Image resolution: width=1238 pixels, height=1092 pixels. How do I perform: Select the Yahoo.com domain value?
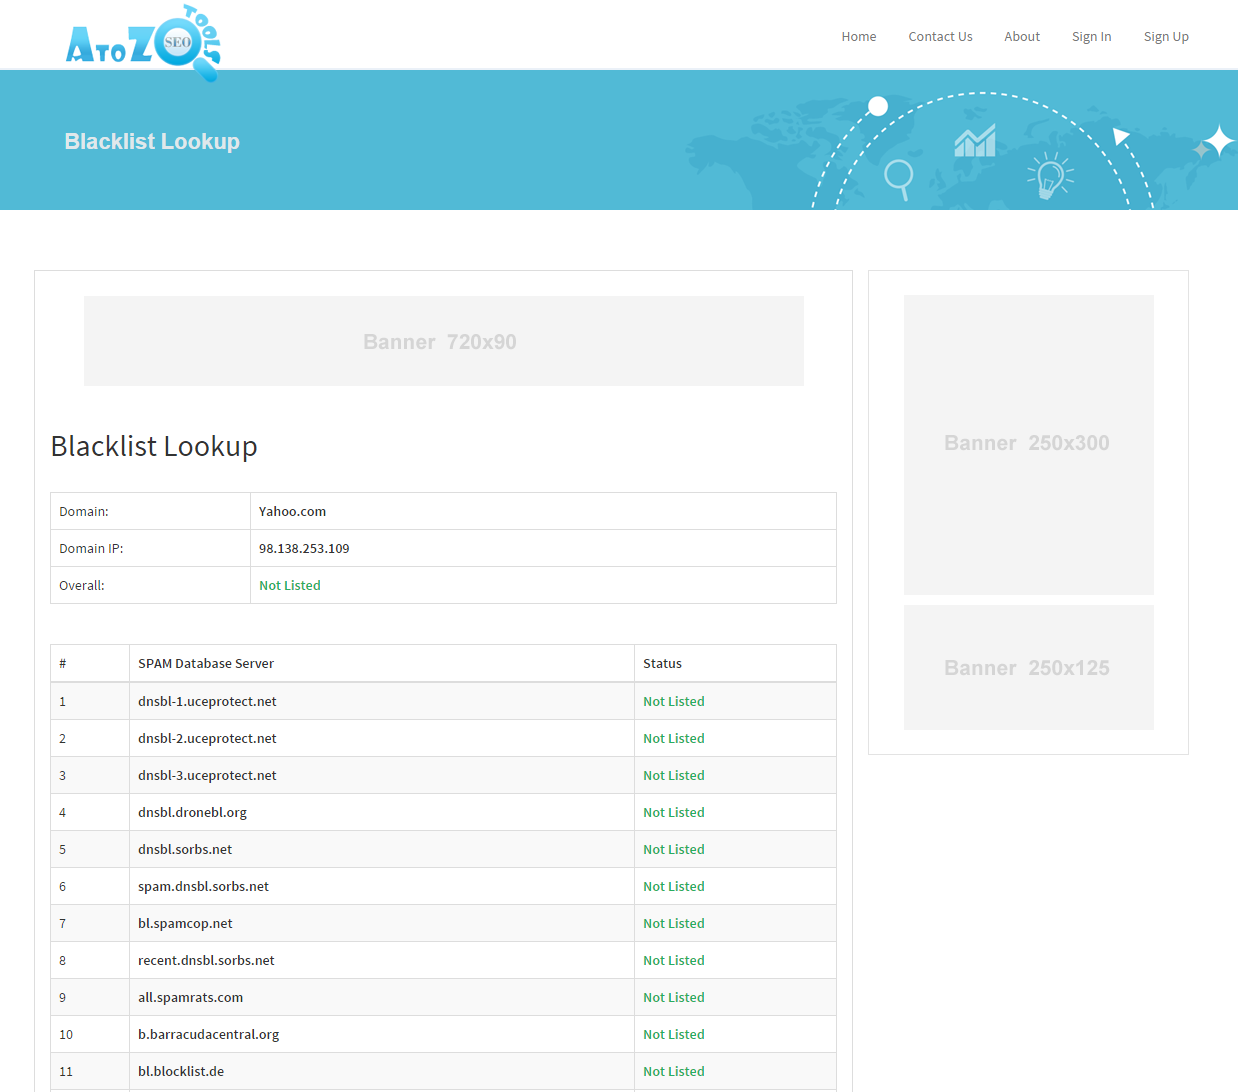coord(292,511)
